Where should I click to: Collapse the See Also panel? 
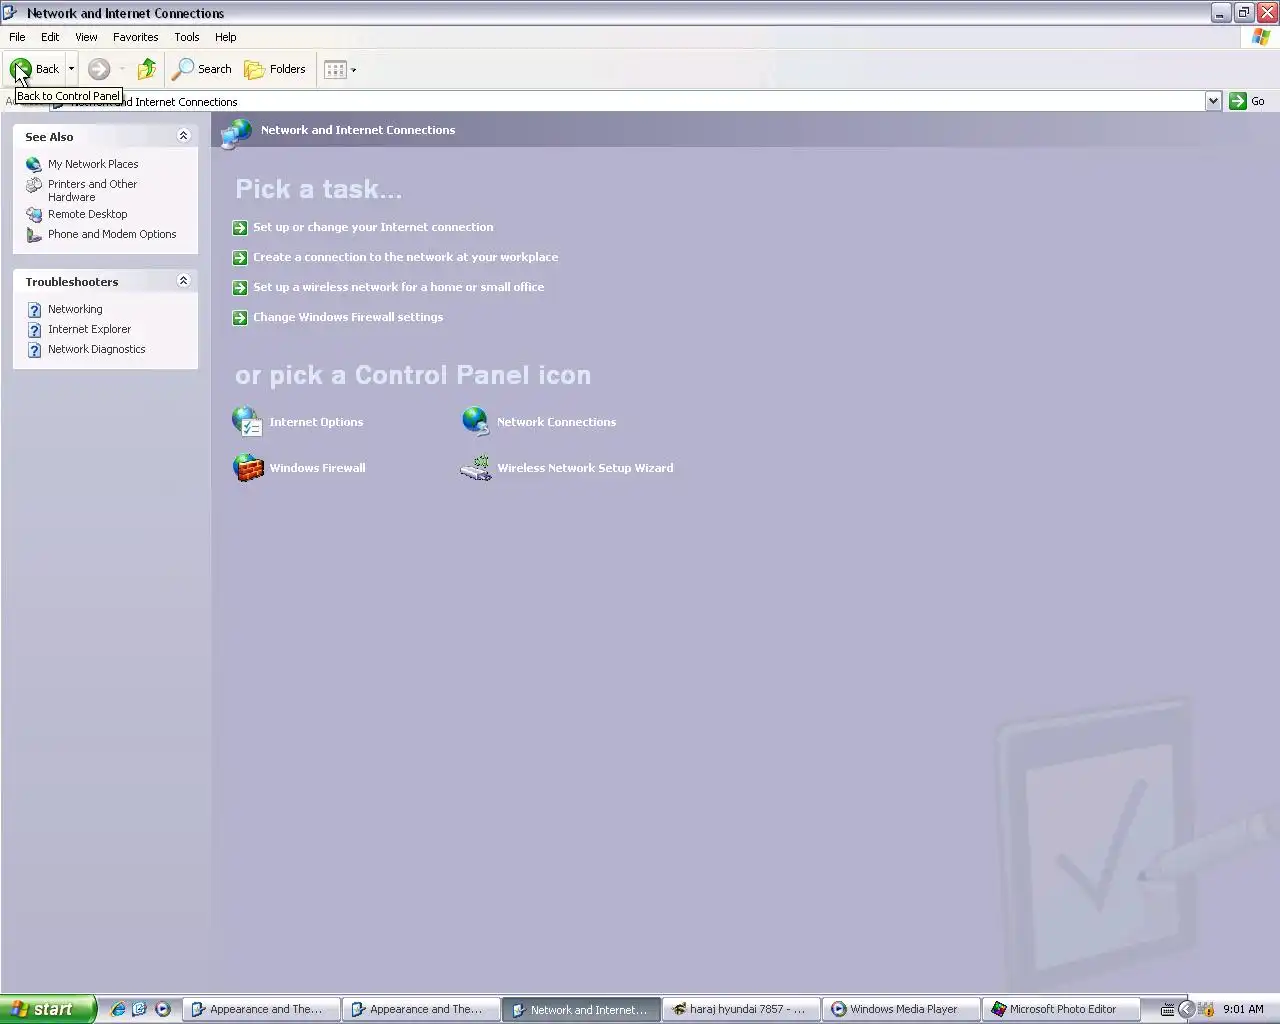point(183,136)
